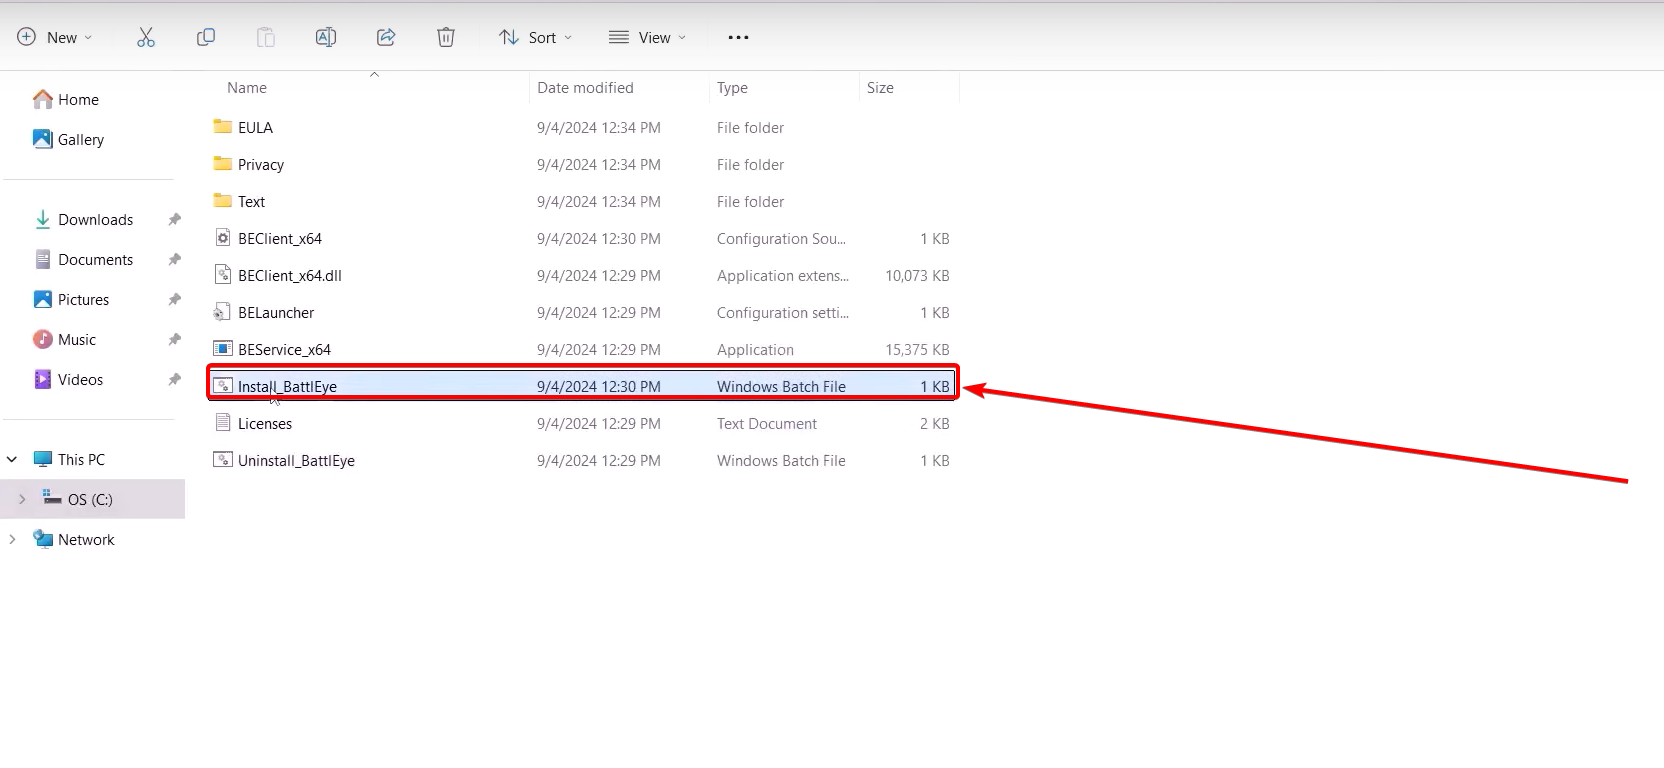Click the Text Document type cell
1664x768 pixels.
click(x=767, y=423)
